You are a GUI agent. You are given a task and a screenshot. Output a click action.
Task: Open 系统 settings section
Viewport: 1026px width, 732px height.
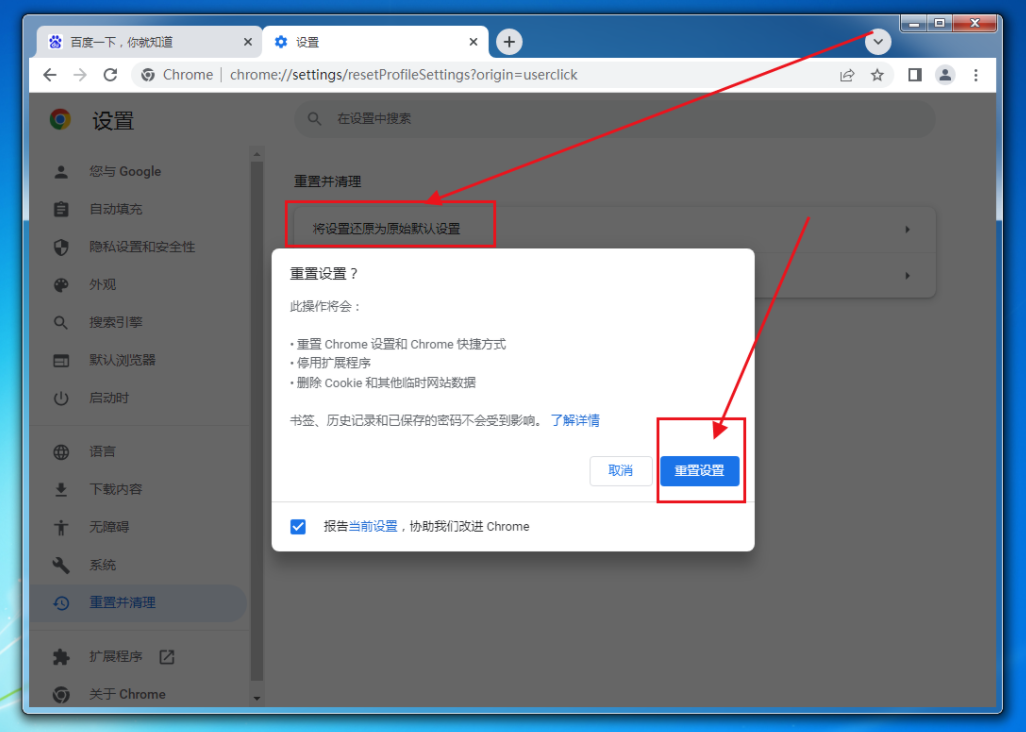coord(139,565)
